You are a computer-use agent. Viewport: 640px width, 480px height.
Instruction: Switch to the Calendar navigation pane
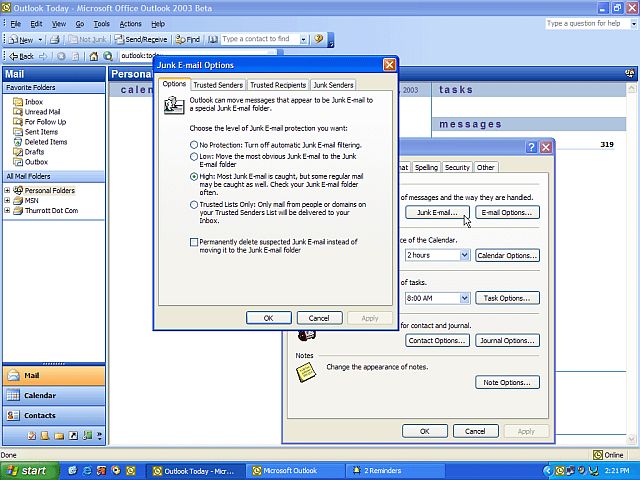(53, 396)
